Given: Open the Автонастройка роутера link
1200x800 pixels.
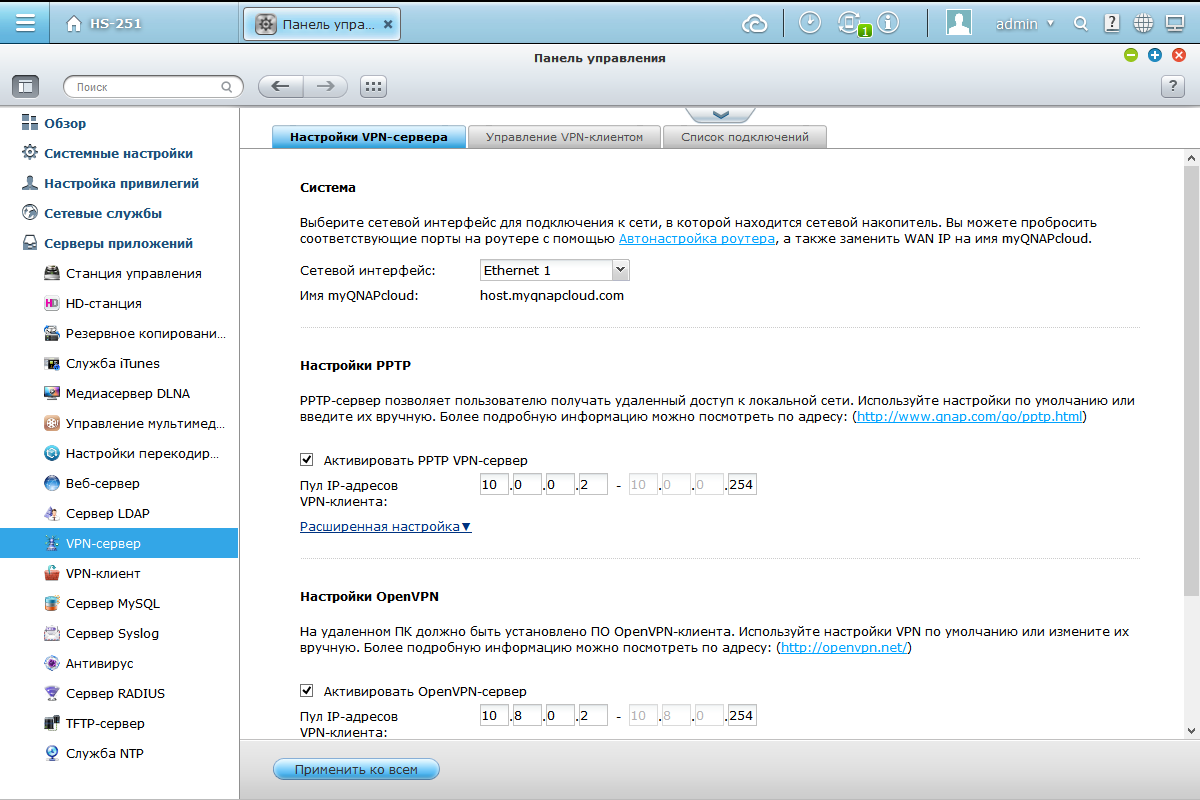Looking at the screenshot, I should [697, 239].
